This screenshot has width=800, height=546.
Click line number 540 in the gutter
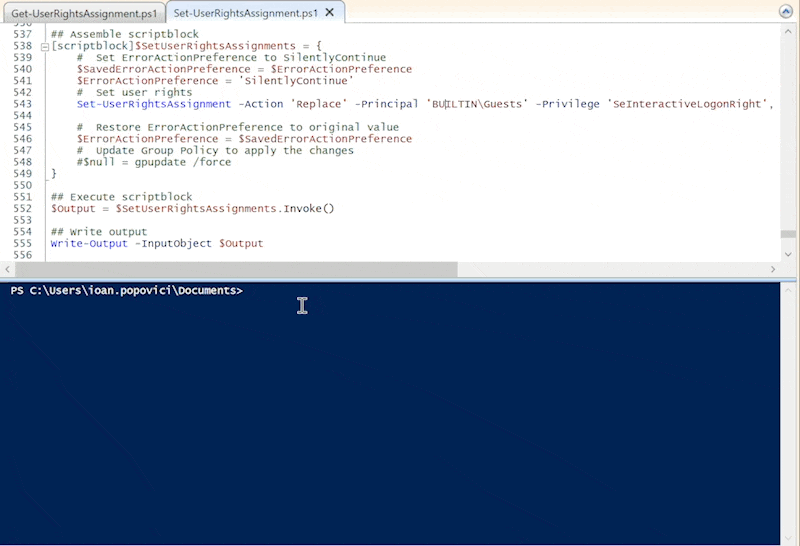click(22, 69)
